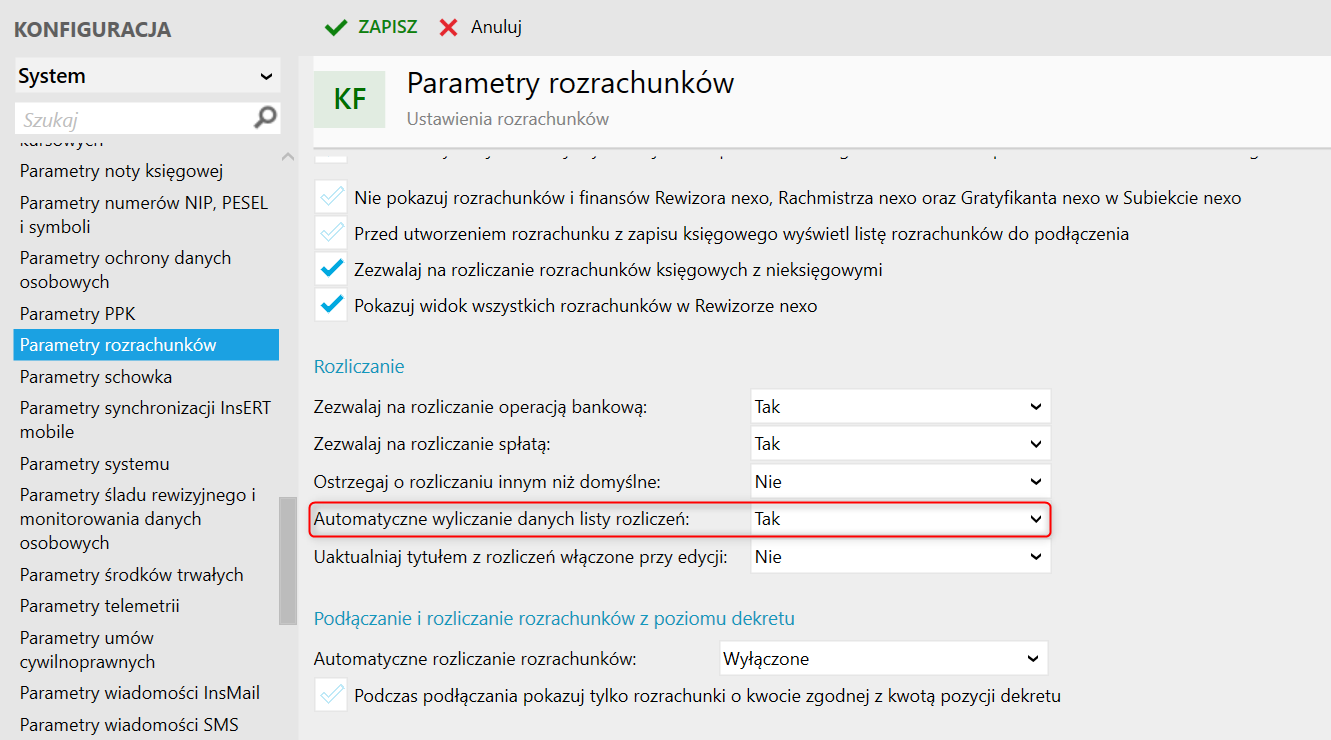Toggle 'Podczas podłączania pokazuj tylko rozrachunki' checkbox
Viewport: 1331px width, 740px height.
point(331,695)
